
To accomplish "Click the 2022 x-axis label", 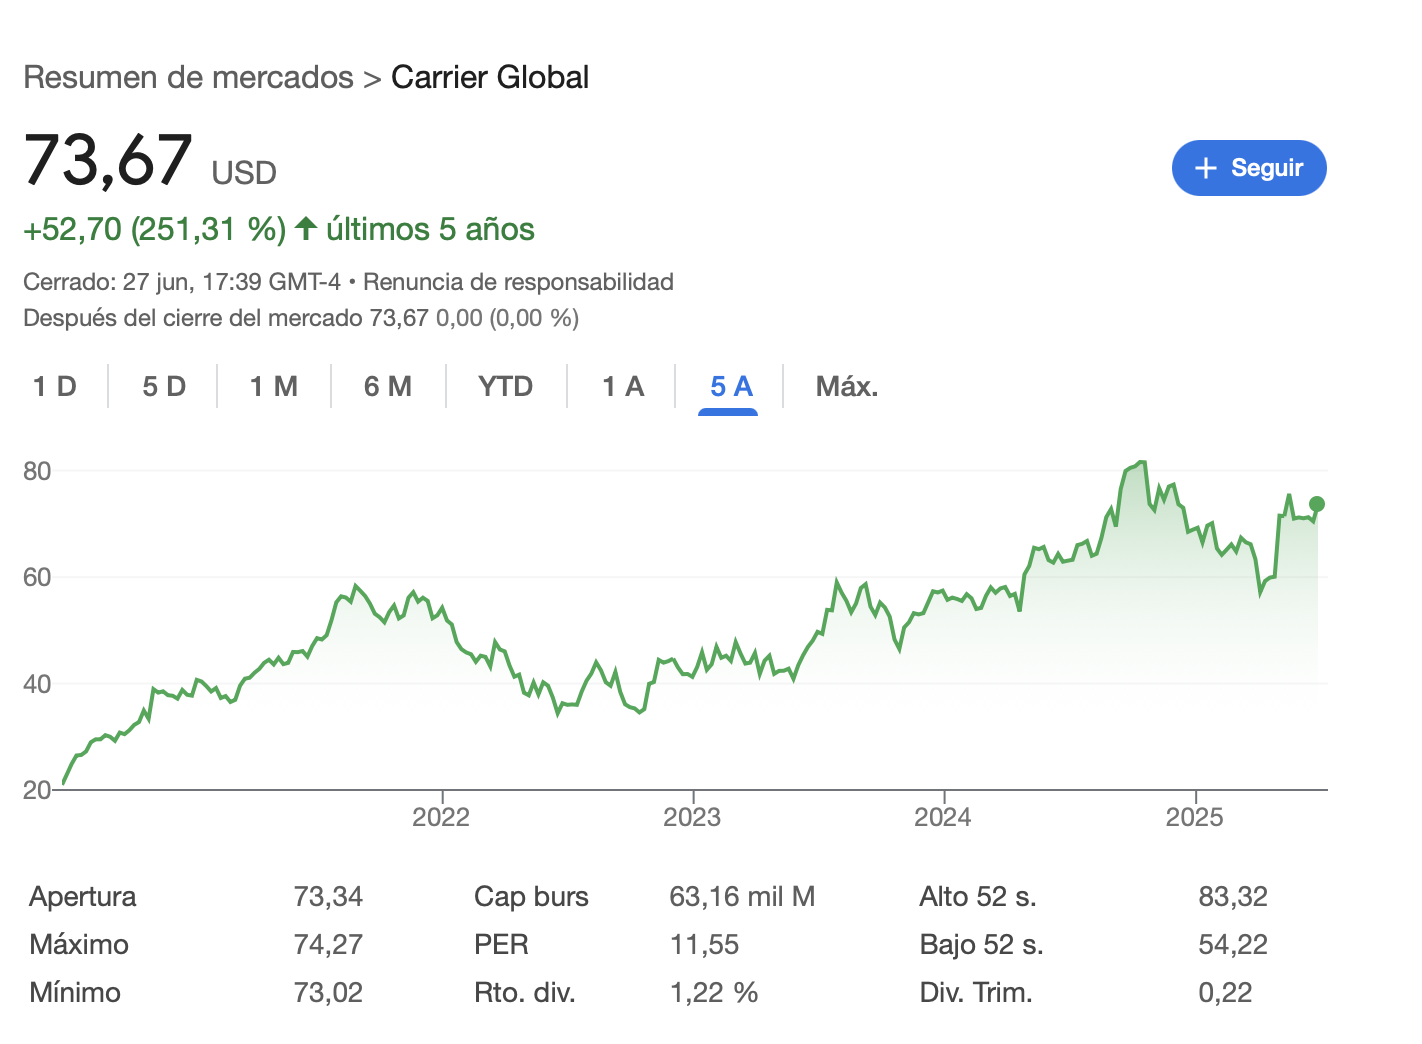I will click(441, 817).
